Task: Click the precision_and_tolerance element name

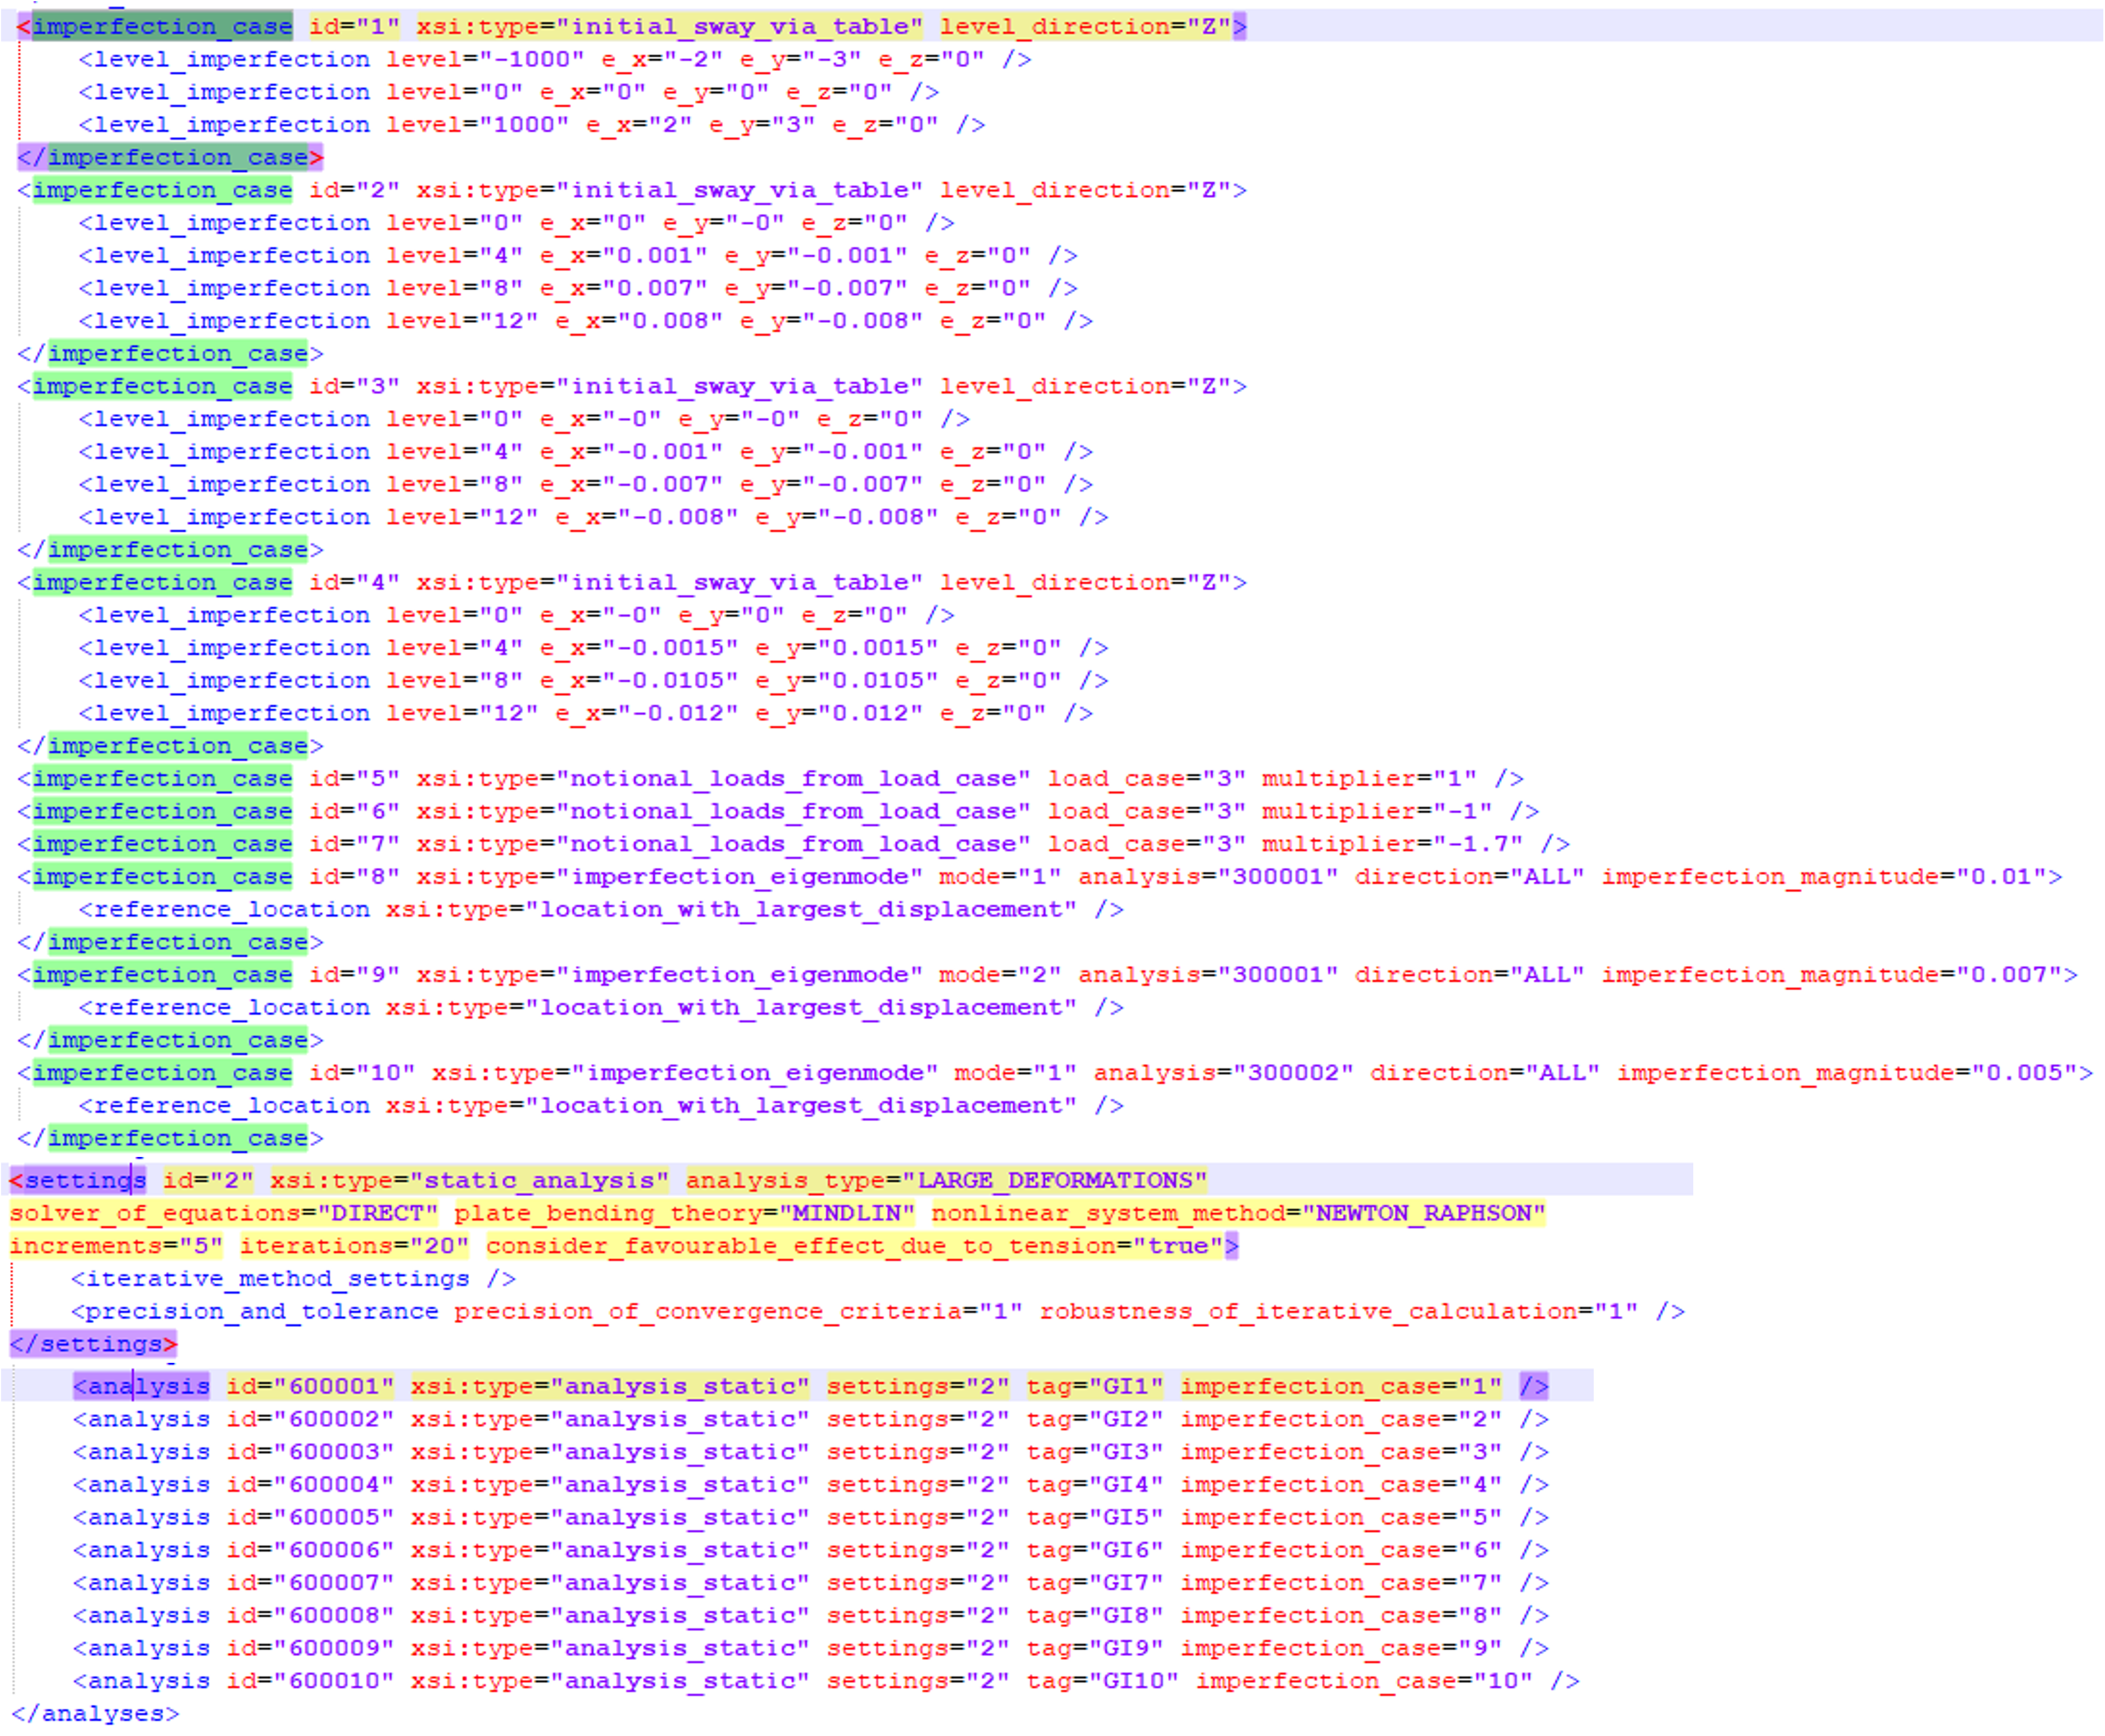Action: point(262,1311)
